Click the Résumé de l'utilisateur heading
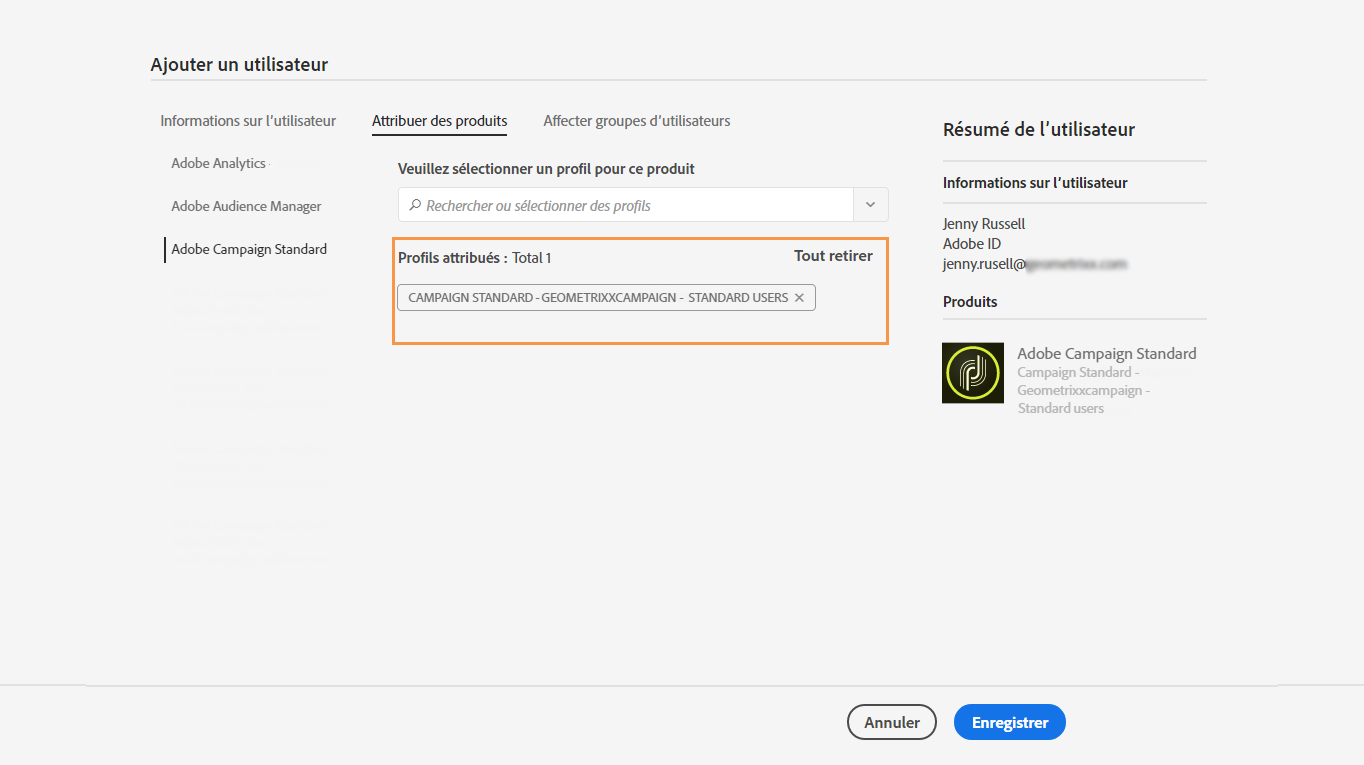The image size is (1364, 765). (1039, 130)
